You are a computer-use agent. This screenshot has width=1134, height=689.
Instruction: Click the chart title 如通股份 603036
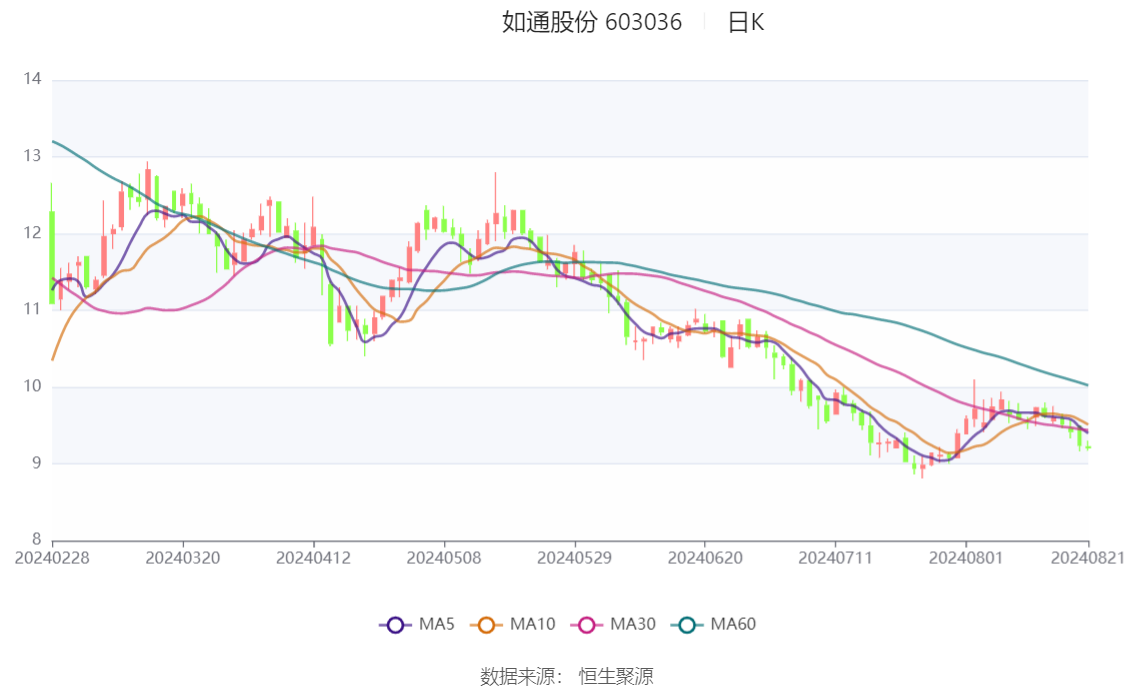coord(592,22)
